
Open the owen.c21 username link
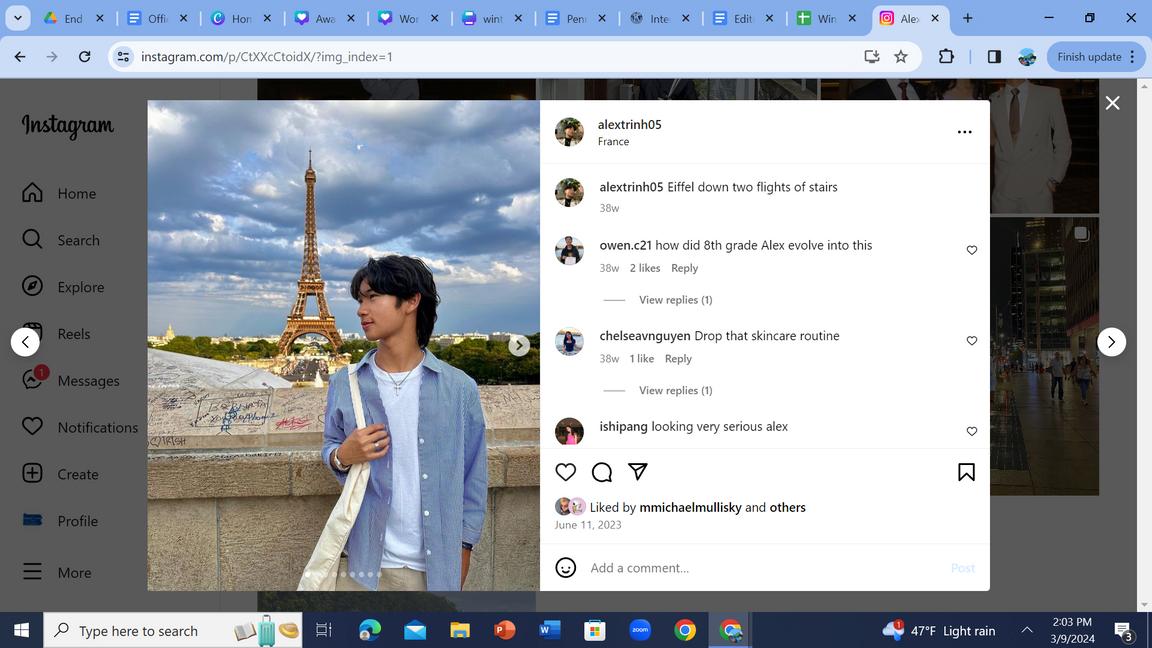(x=625, y=245)
